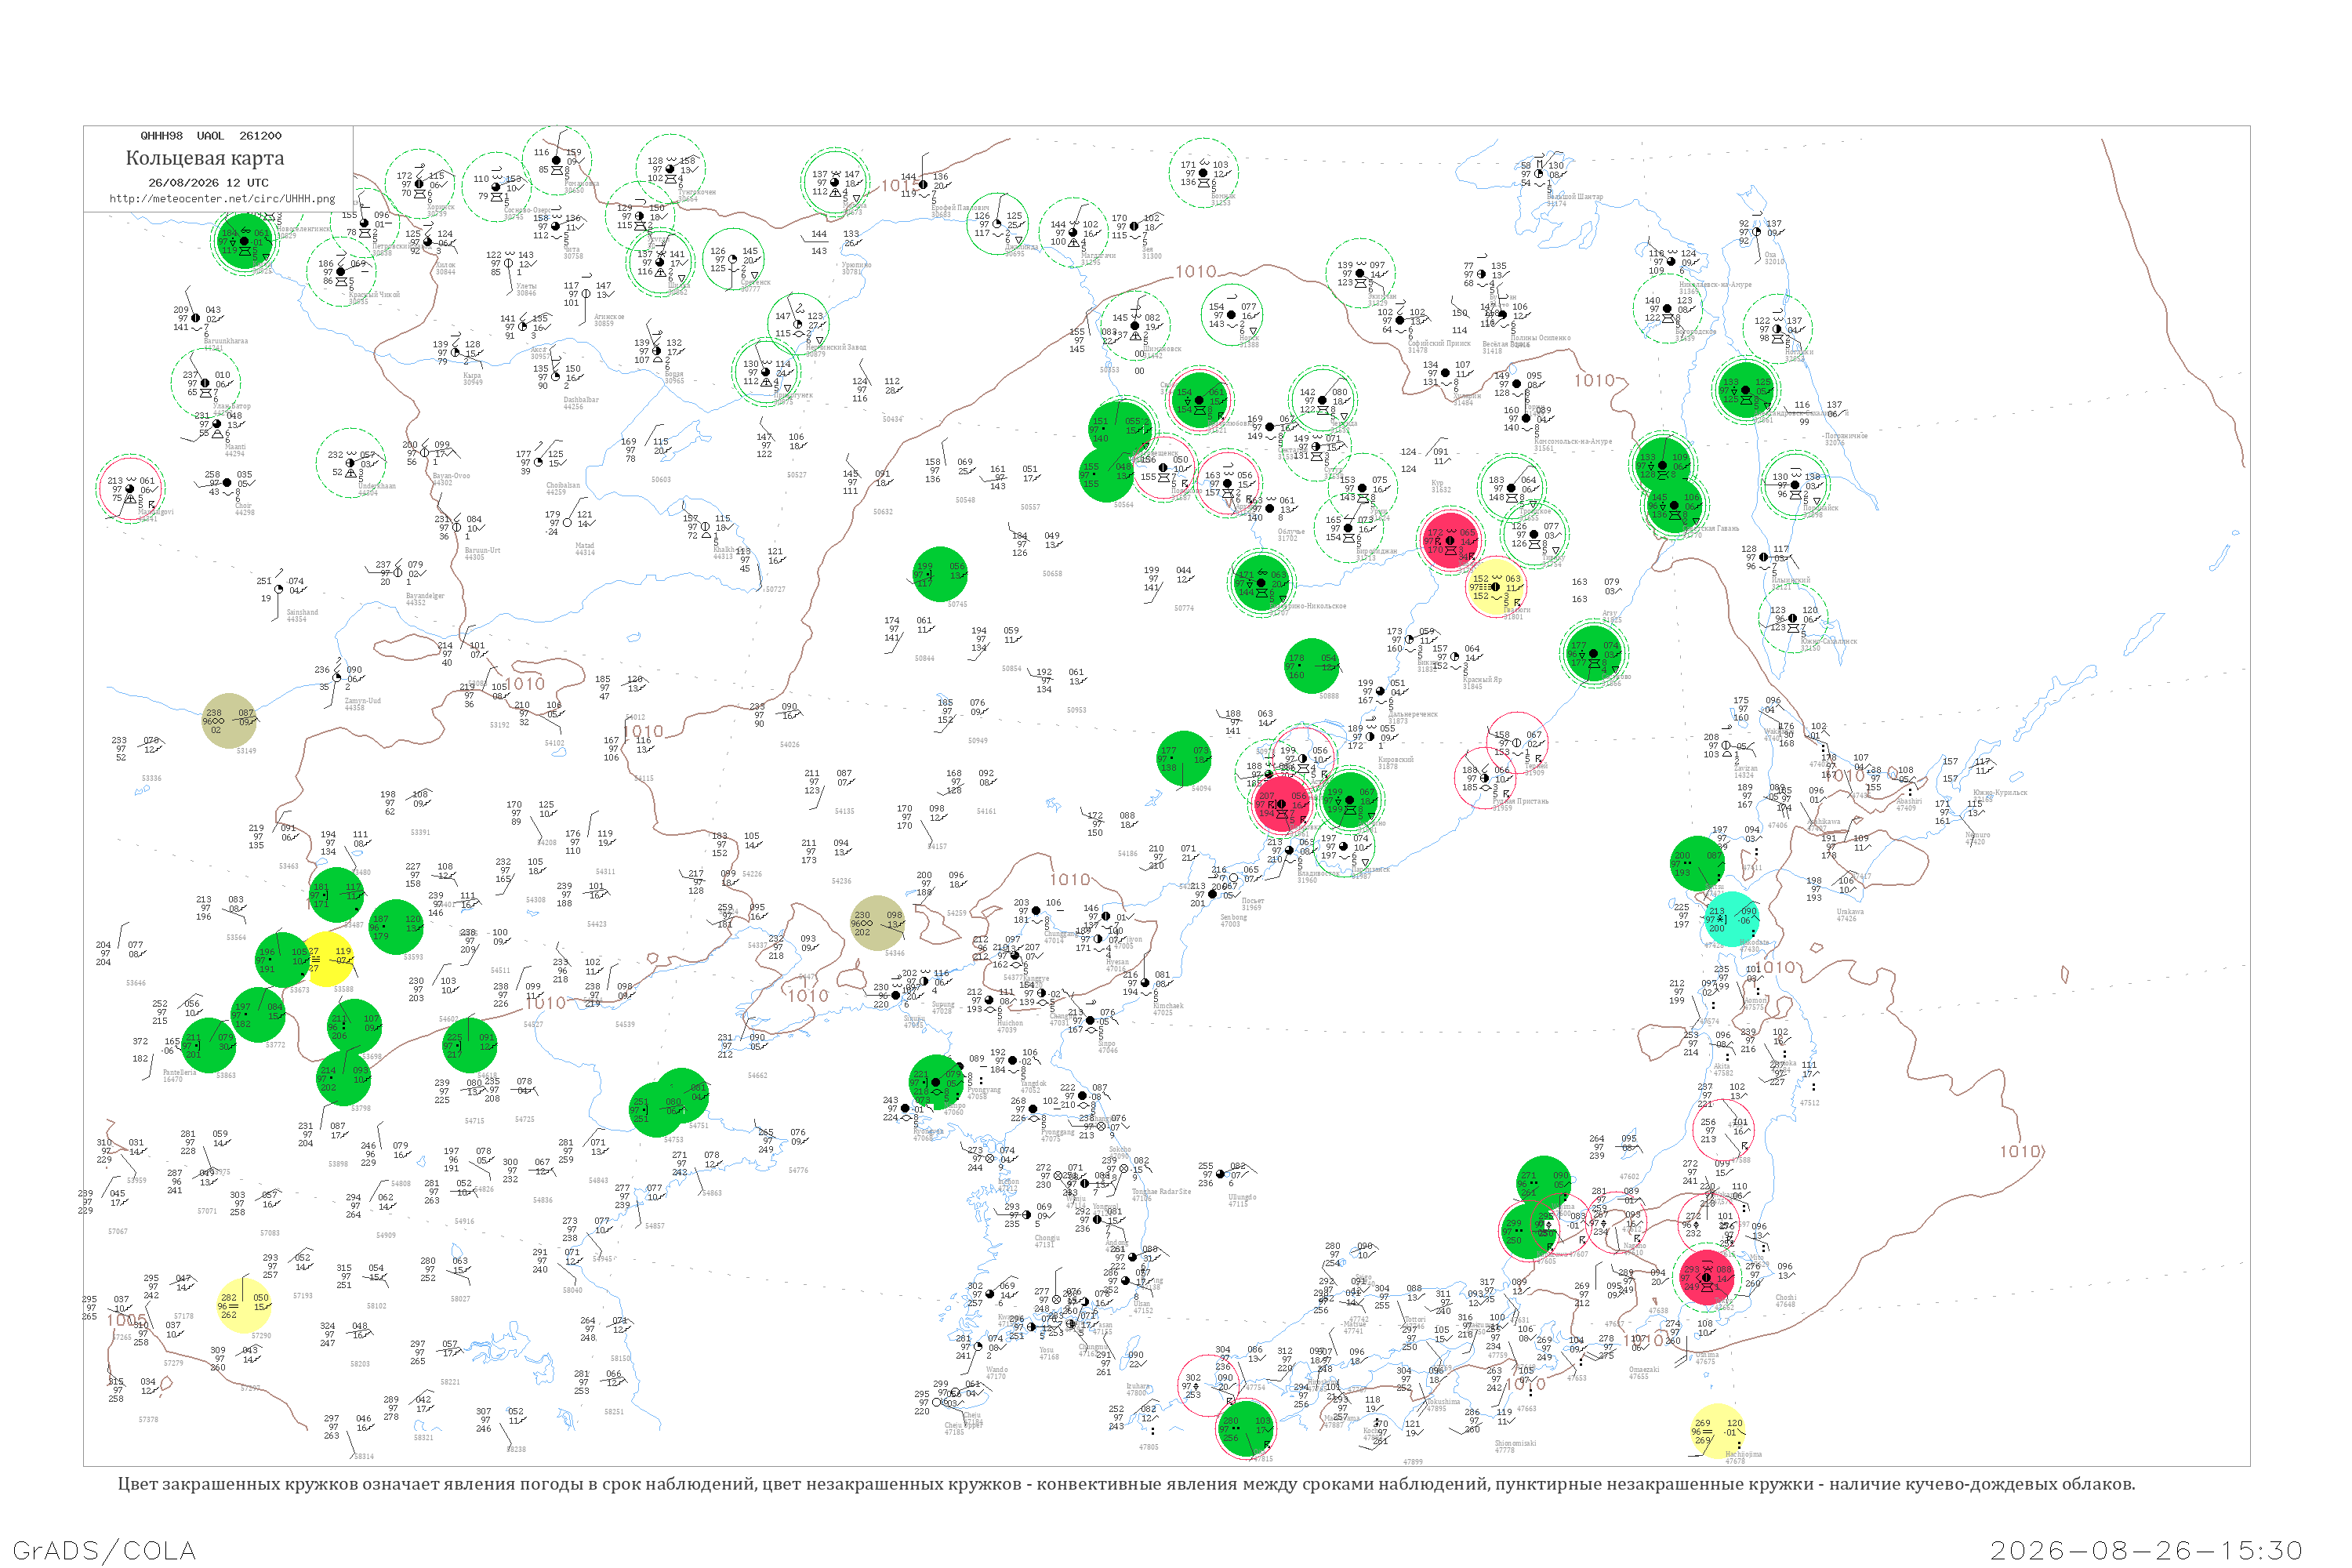
Task: Click the "Choshi" station label
Action: [1785, 1297]
